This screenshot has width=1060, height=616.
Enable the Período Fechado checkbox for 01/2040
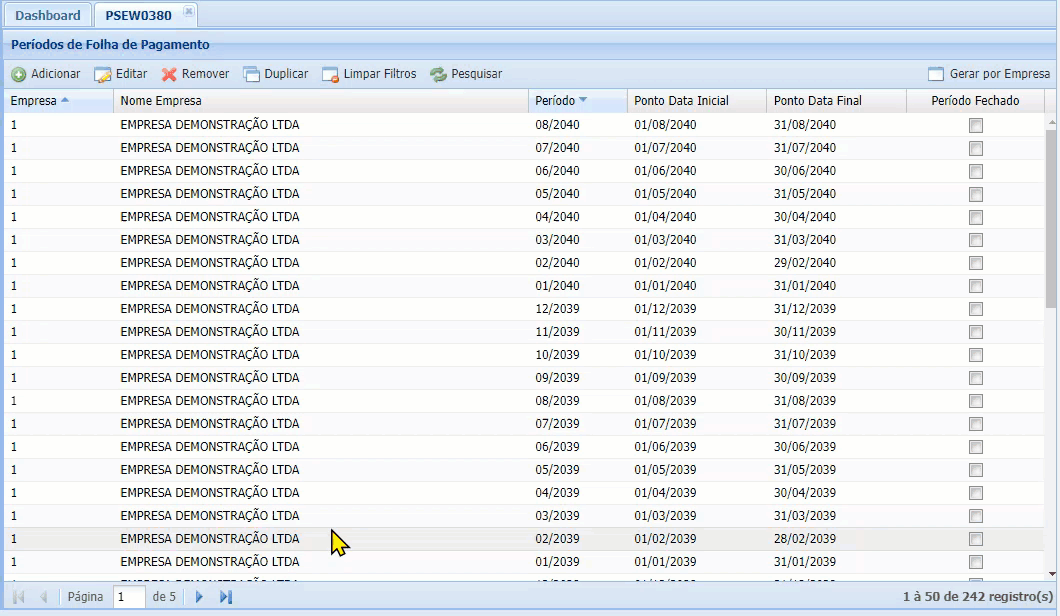(x=976, y=285)
